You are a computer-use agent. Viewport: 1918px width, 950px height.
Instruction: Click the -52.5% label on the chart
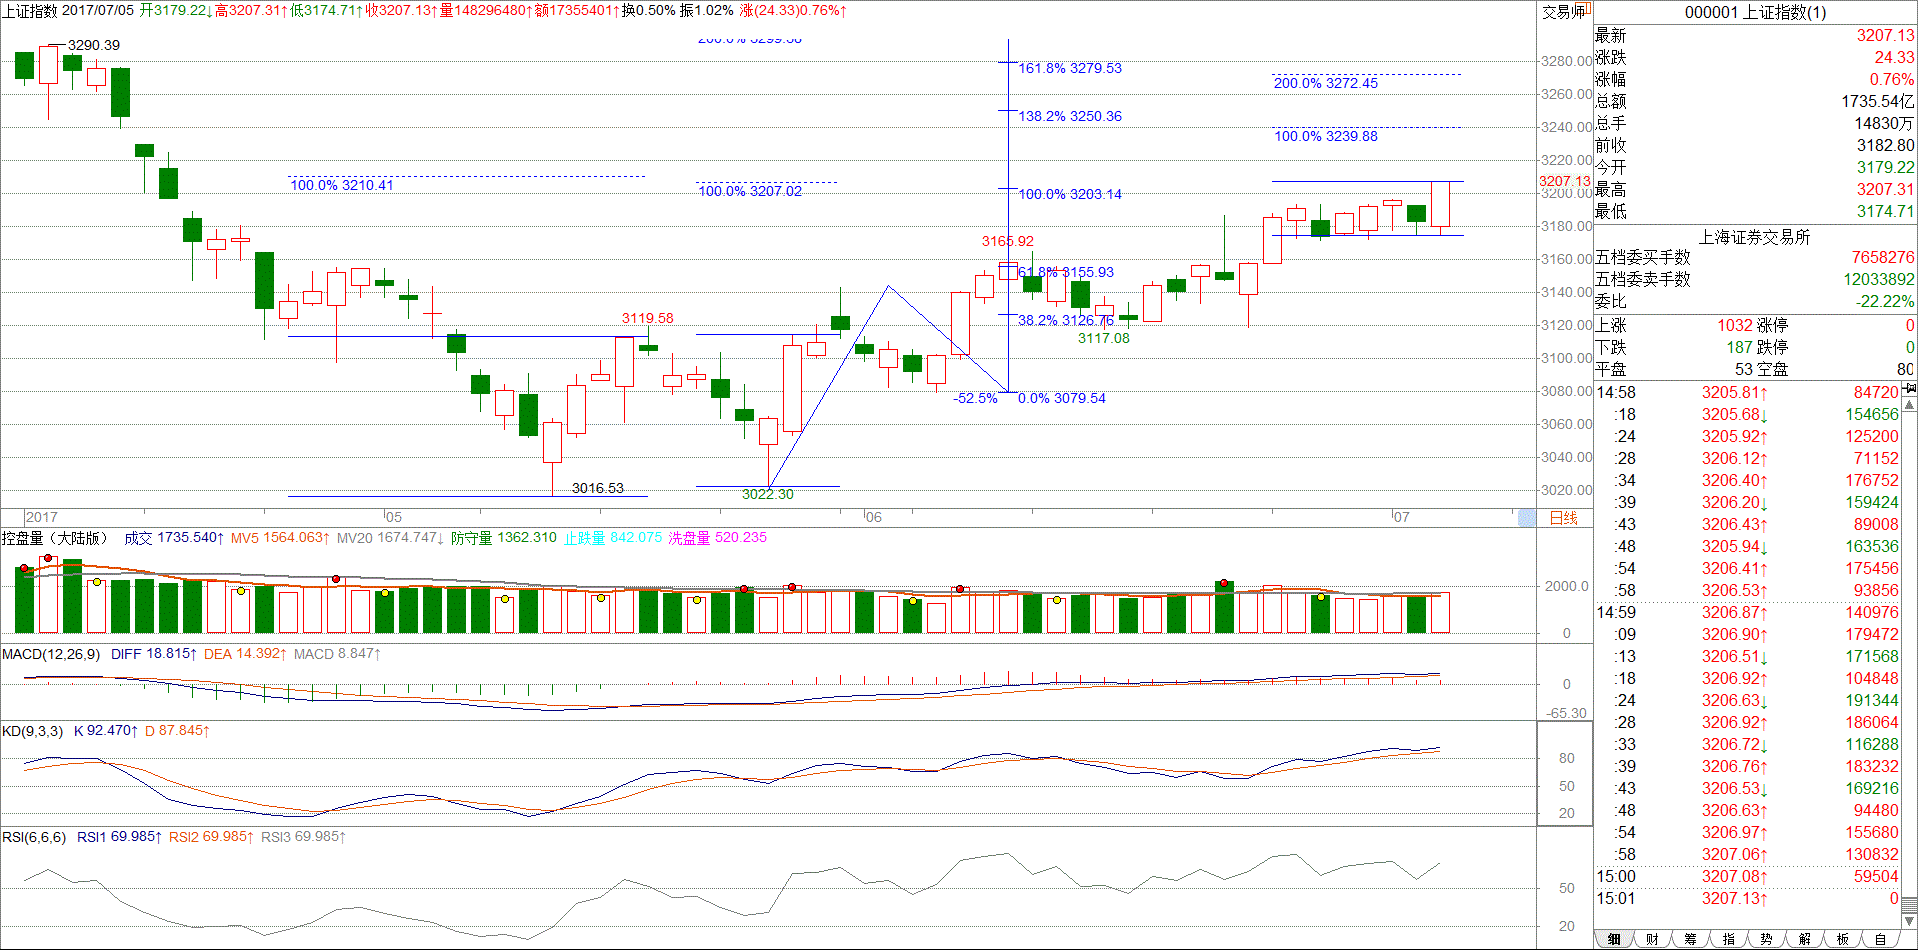pyautogui.click(x=975, y=398)
